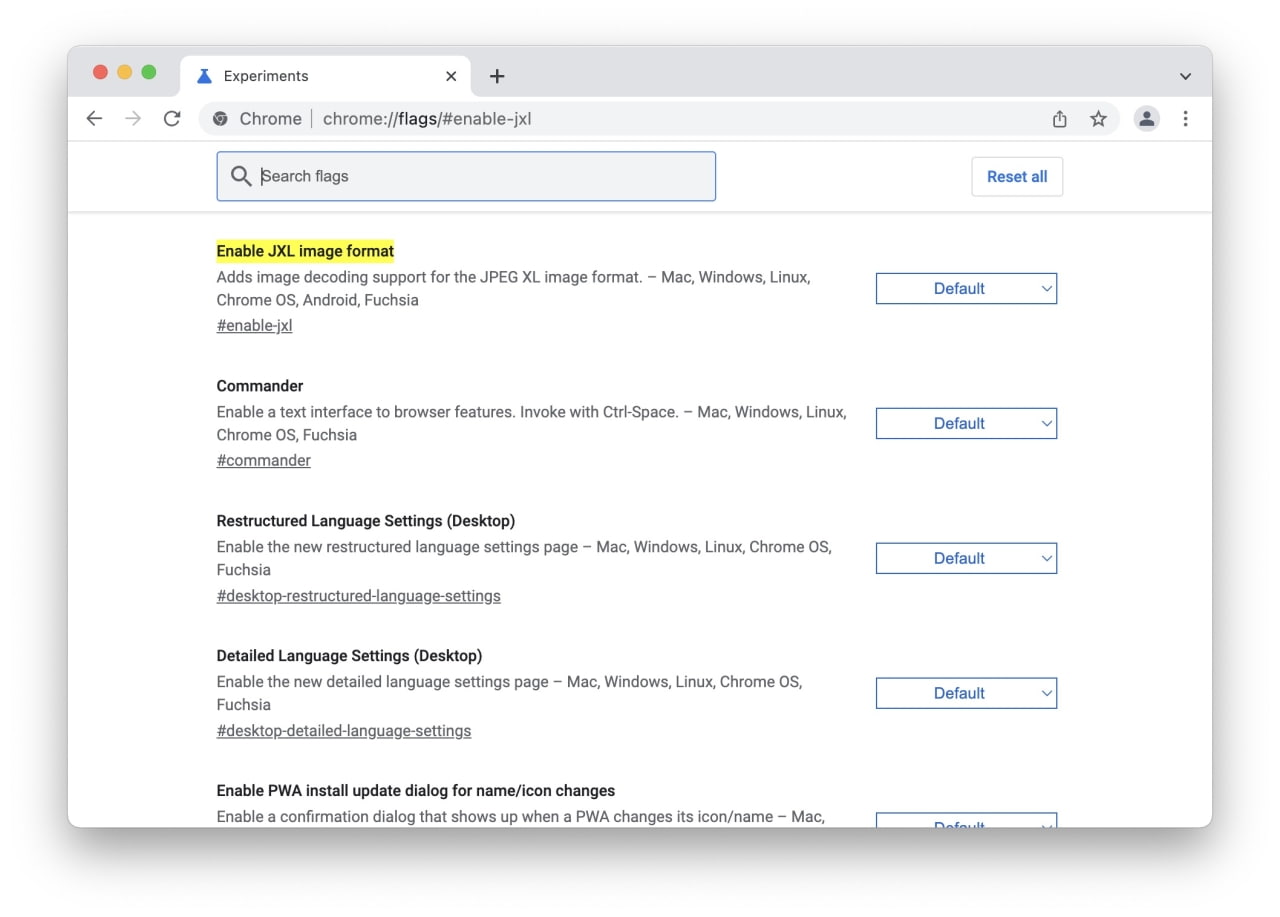Click the forward navigation arrow

pyautogui.click(x=133, y=118)
